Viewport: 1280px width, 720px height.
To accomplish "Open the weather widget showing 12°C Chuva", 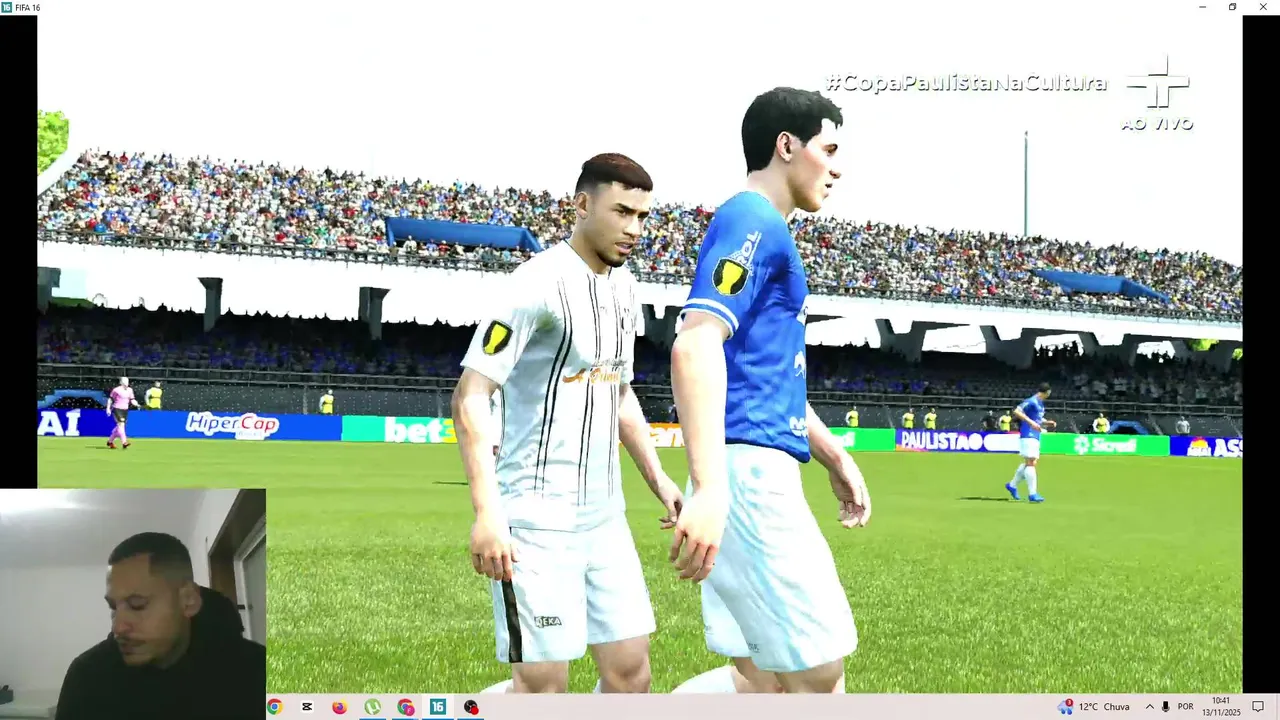I will pyautogui.click(x=1094, y=707).
